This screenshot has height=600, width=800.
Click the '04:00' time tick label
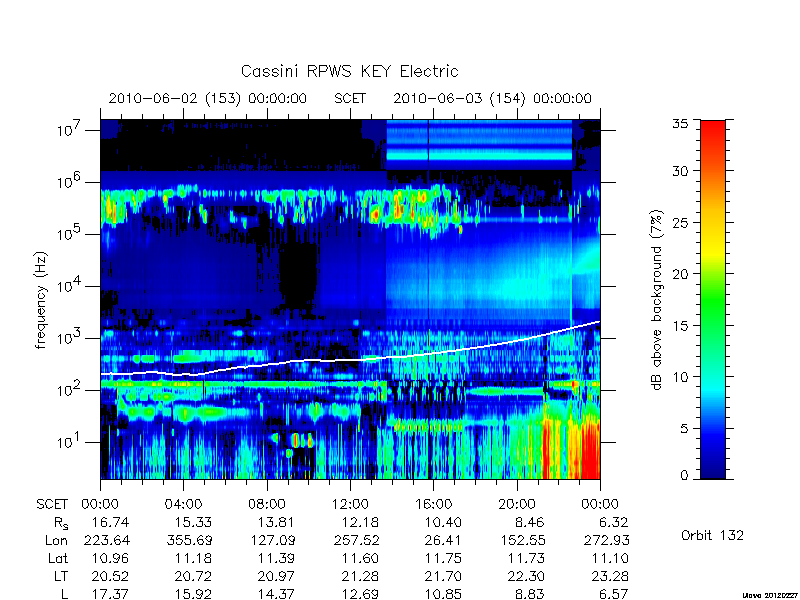[x=183, y=505]
